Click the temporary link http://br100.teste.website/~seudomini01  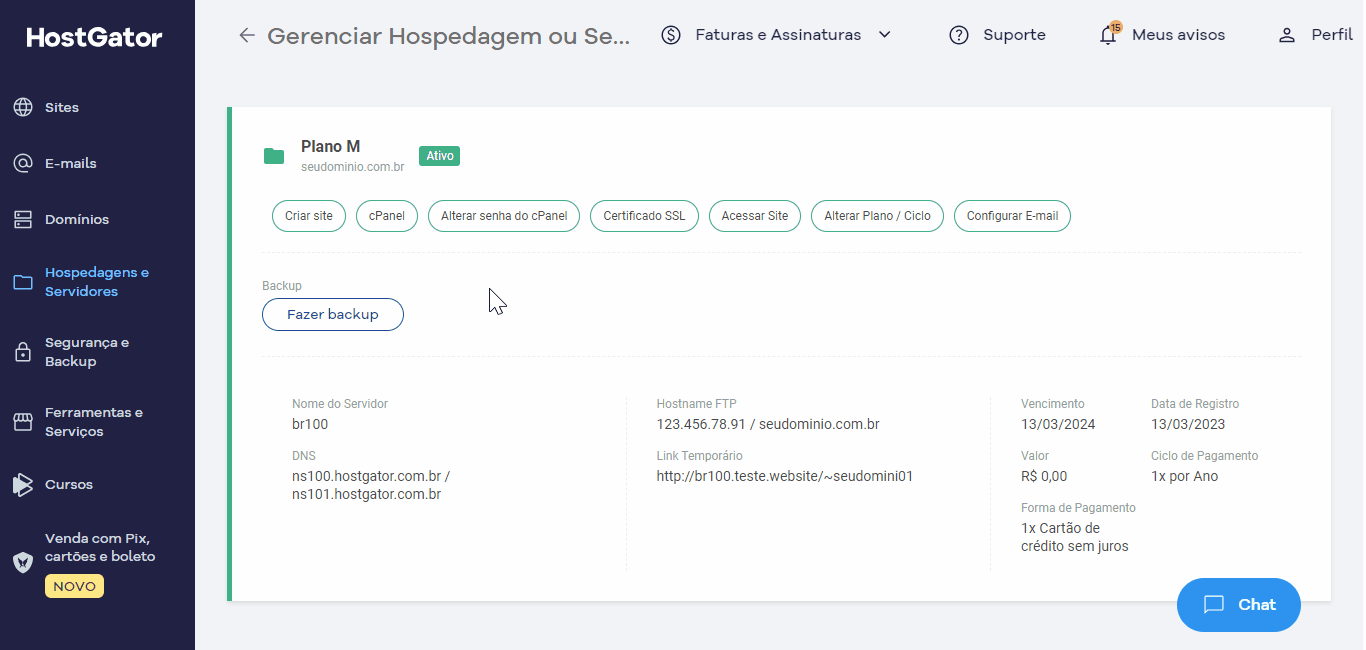tap(785, 476)
